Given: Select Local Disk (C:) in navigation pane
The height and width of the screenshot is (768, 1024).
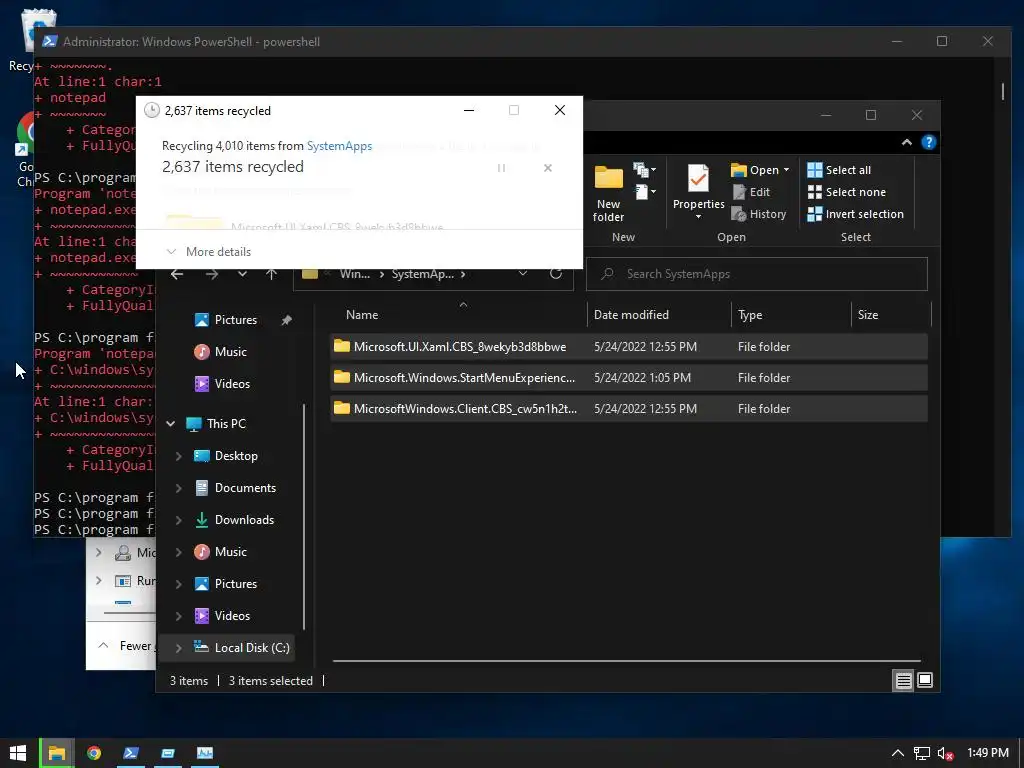Looking at the screenshot, I should pyautogui.click(x=242, y=648).
